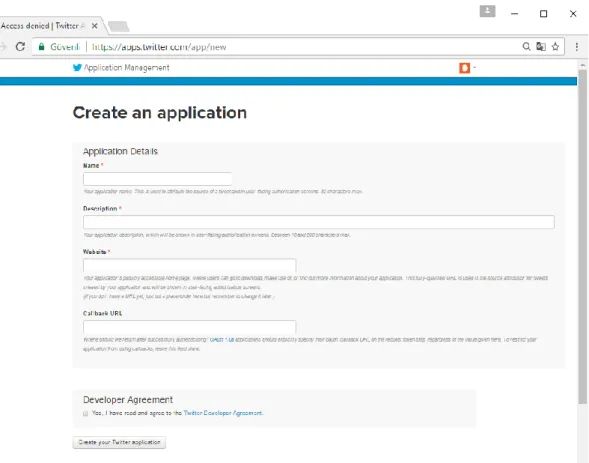Close the Access denied Twitter tab
The image size is (589, 463).
pyautogui.click(x=95, y=26)
